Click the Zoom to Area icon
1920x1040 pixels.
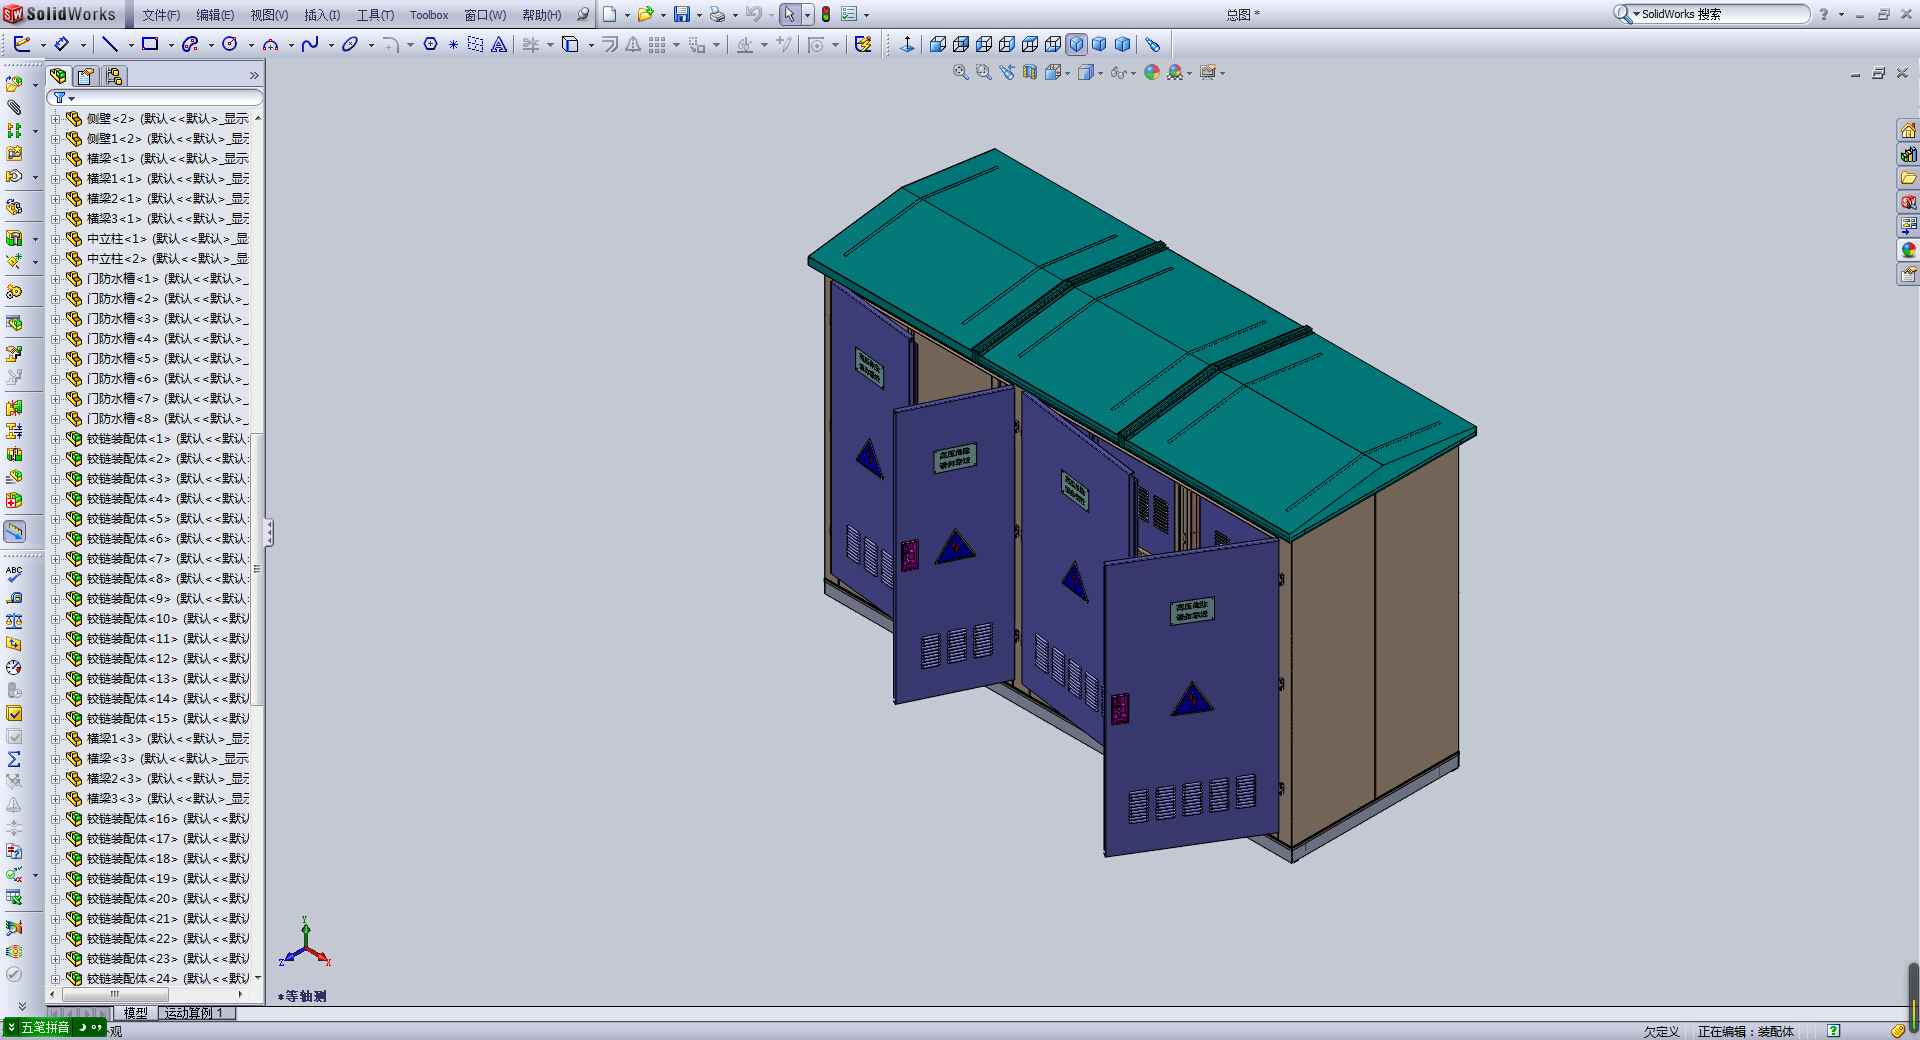[x=984, y=72]
